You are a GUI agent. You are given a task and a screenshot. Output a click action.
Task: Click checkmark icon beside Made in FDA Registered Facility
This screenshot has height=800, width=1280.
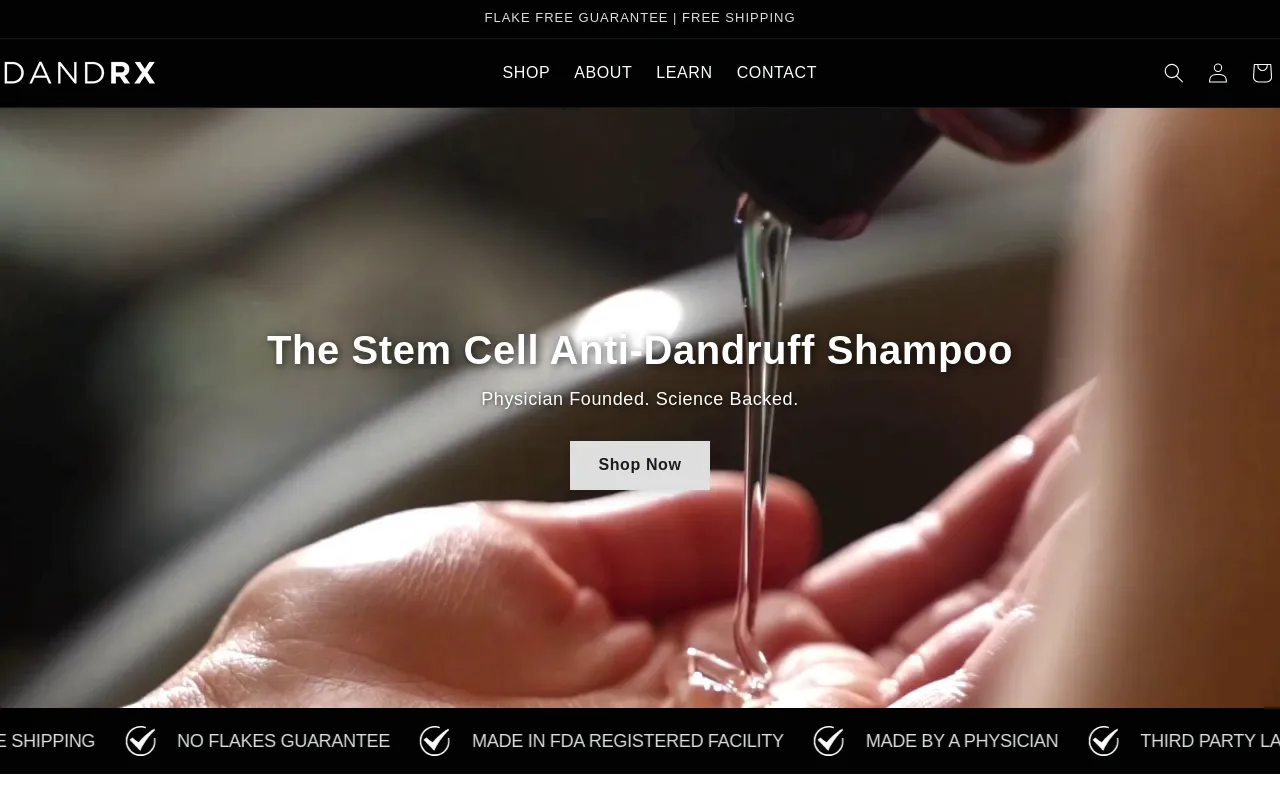pos(435,741)
